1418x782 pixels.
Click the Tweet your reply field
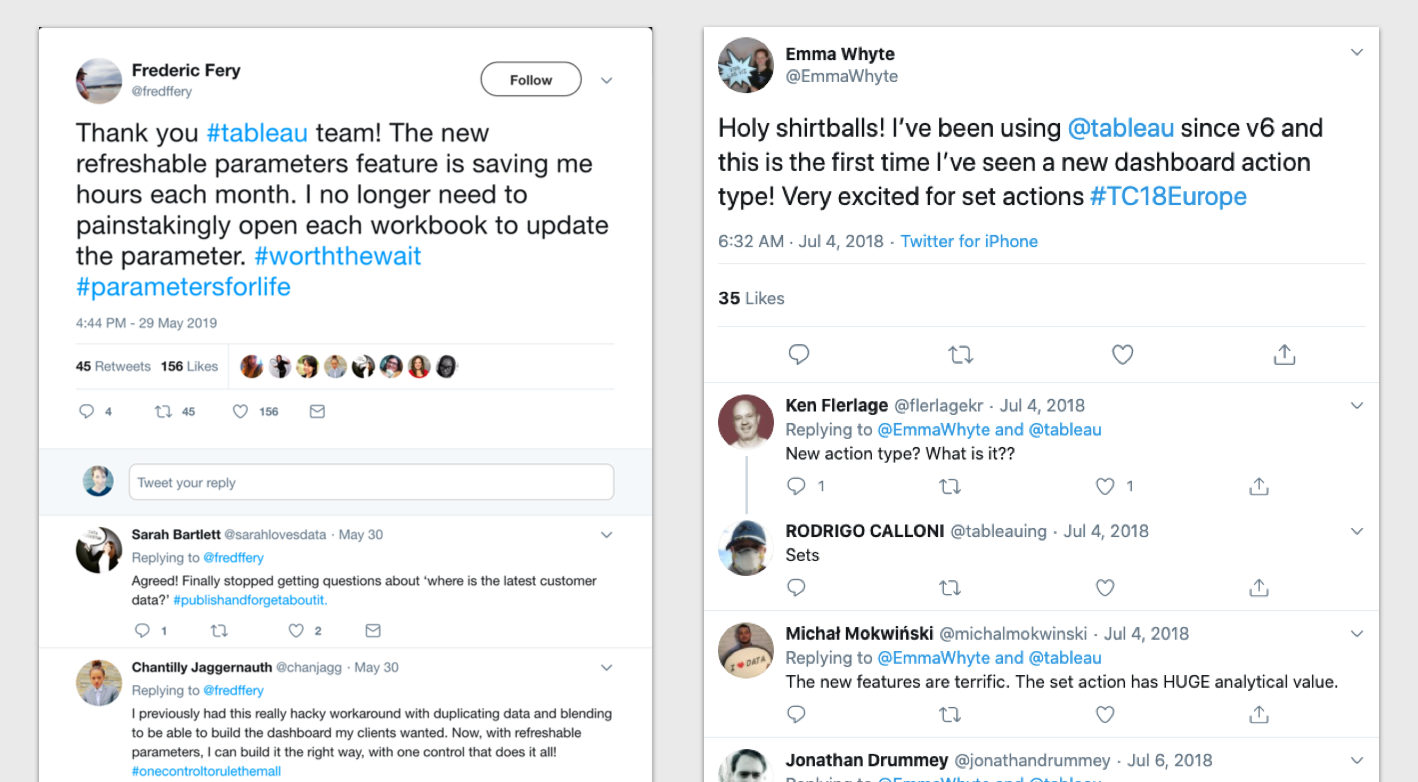(x=371, y=482)
